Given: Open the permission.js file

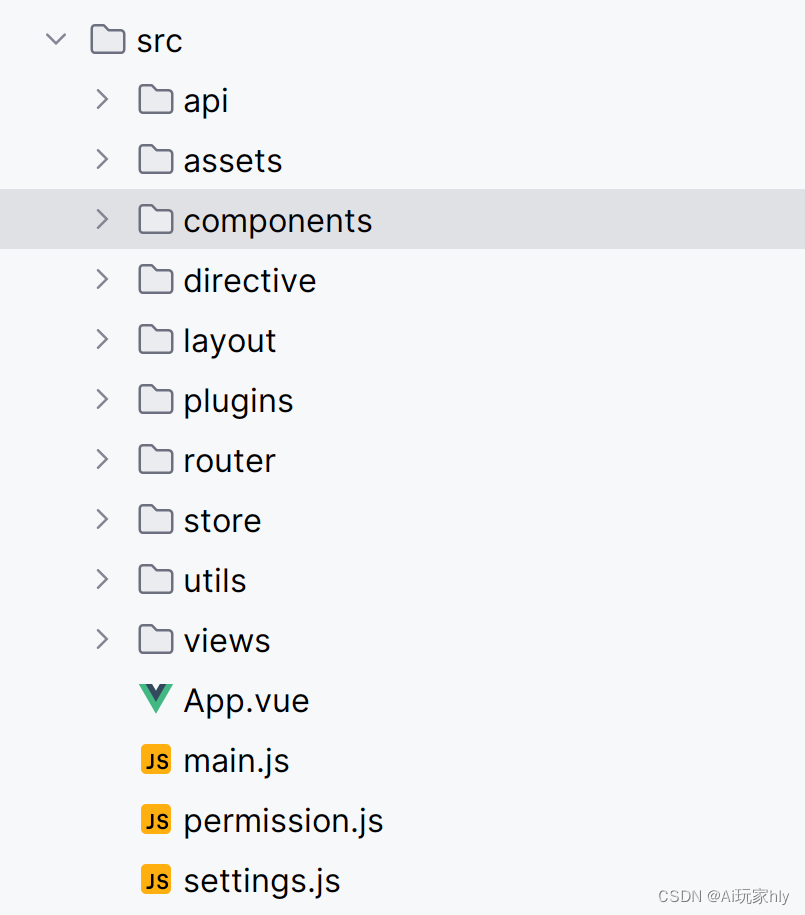Looking at the screenshot, I should [x=283, y=821].
